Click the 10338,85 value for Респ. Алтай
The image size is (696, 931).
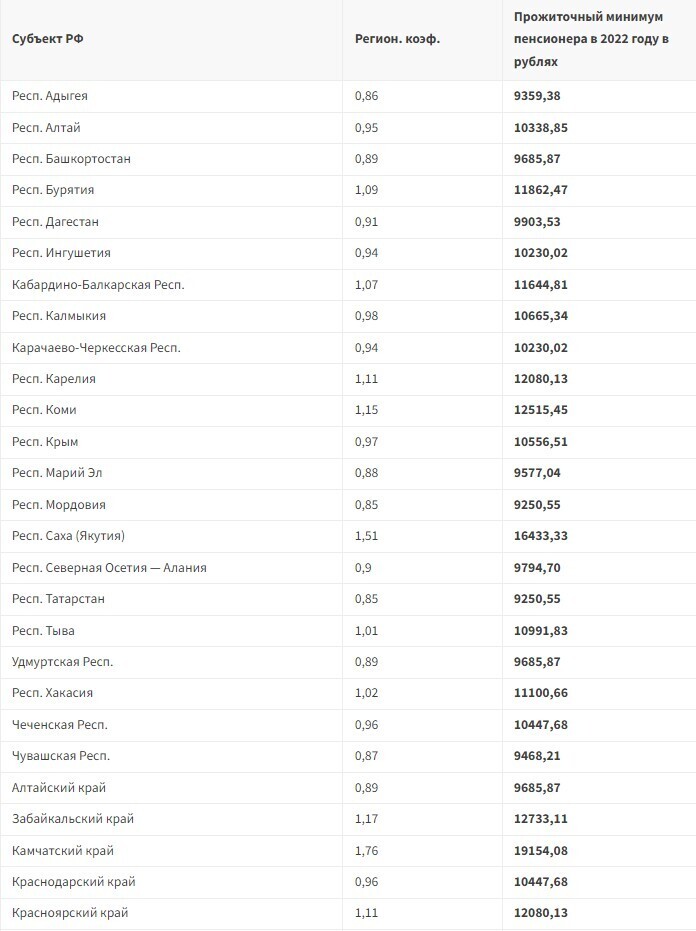point(544,128)
